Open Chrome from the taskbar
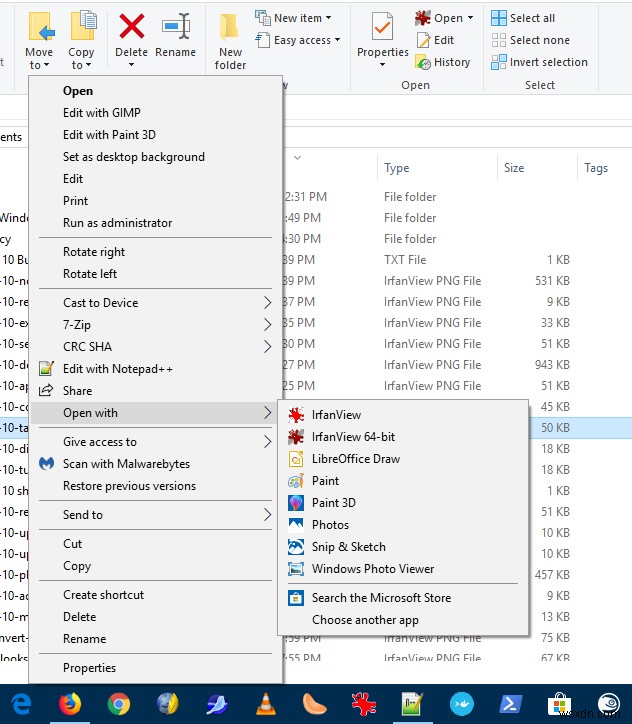 pyautogui.click(x=119, y=704)
